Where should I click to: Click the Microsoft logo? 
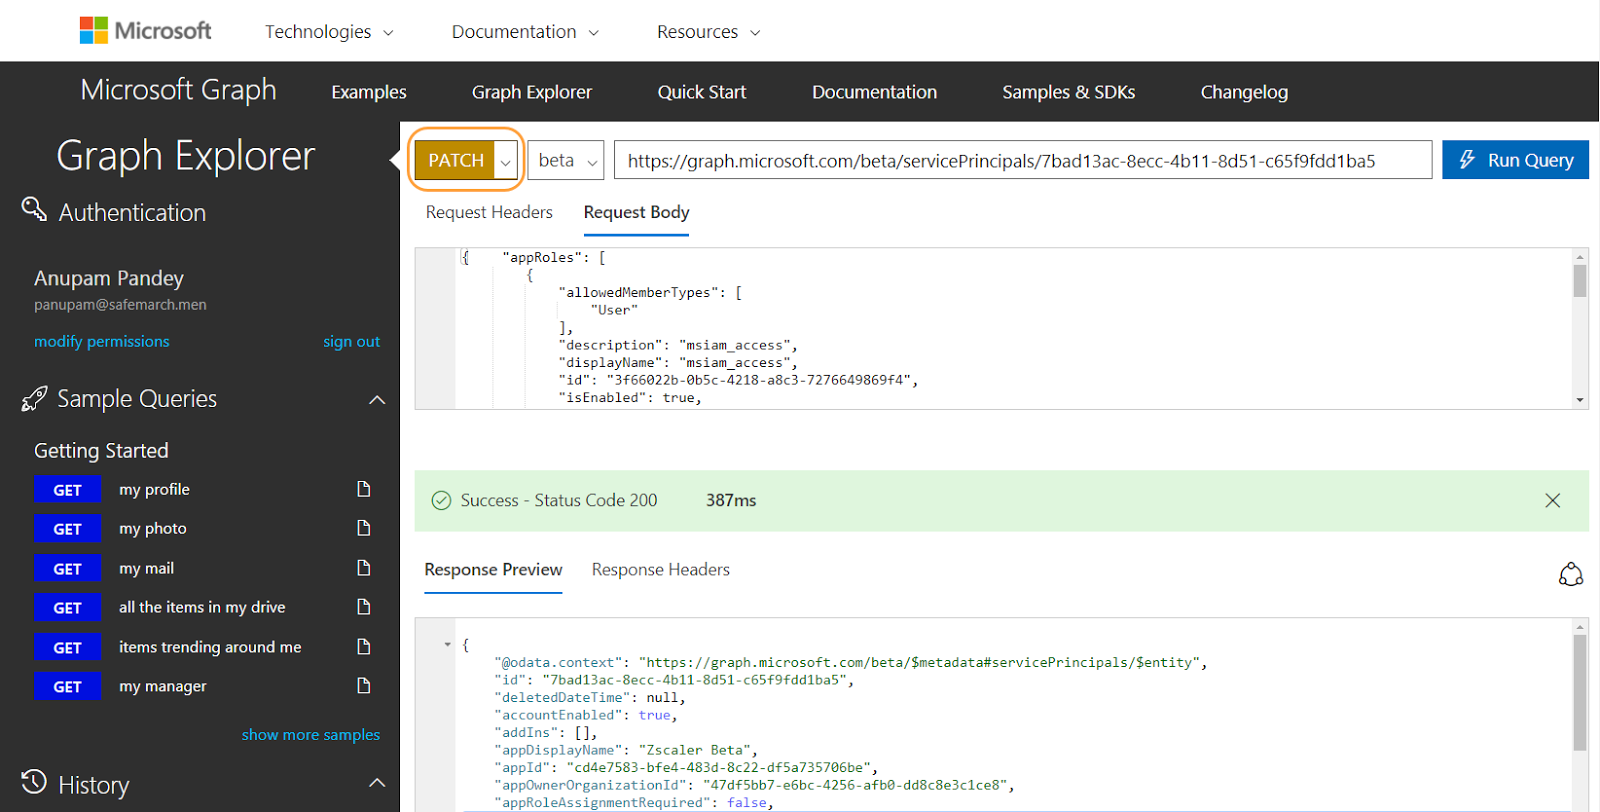click(x=146, y=31)
